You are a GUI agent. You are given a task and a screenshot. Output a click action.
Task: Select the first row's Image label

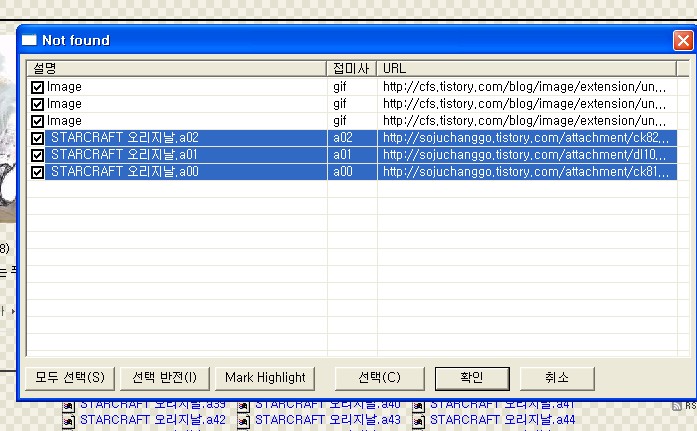(64, 87)
